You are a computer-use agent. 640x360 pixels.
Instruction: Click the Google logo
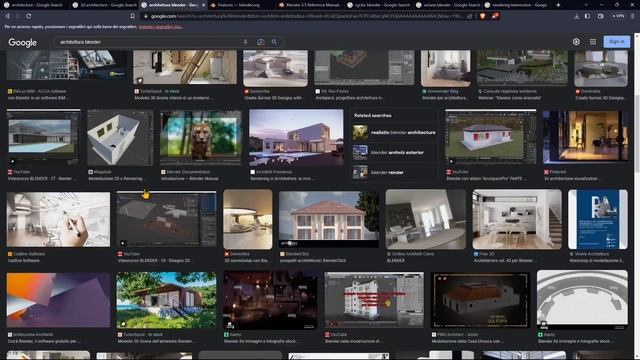(22, 42)
